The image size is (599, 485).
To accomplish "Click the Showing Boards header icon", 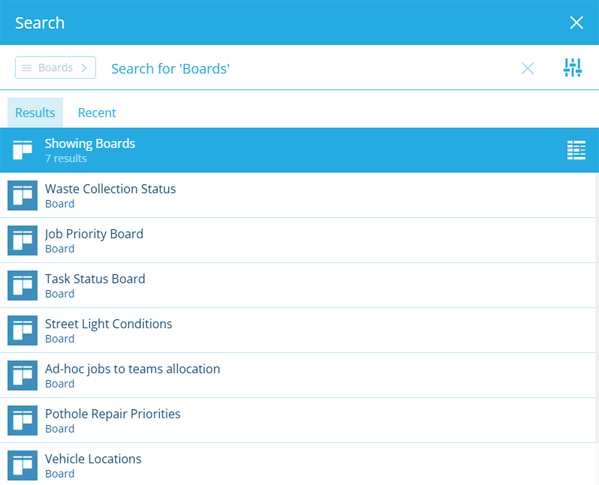I will coord(23,150).
